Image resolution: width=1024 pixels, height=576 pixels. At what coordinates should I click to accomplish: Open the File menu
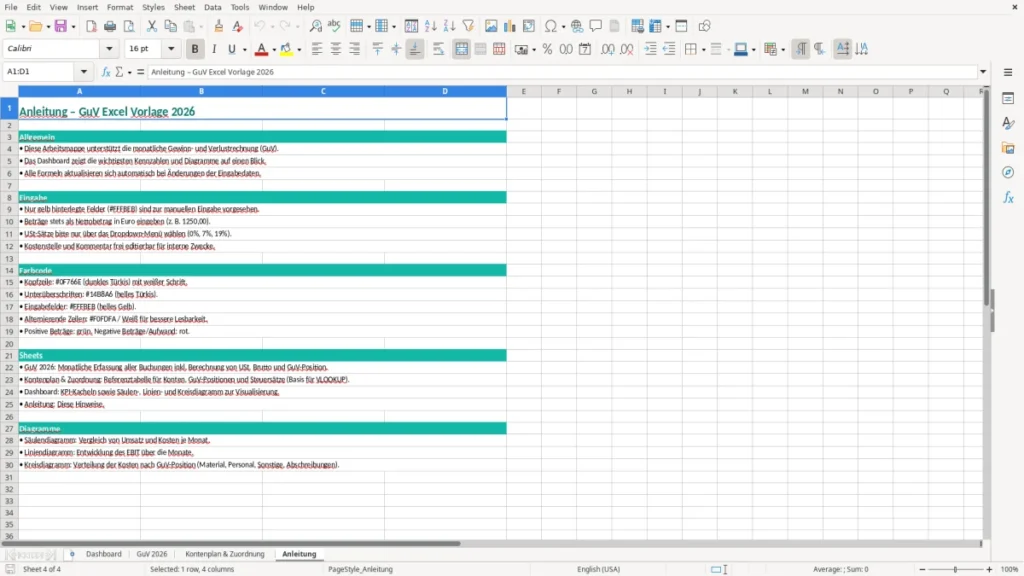[x=11, y=7]
